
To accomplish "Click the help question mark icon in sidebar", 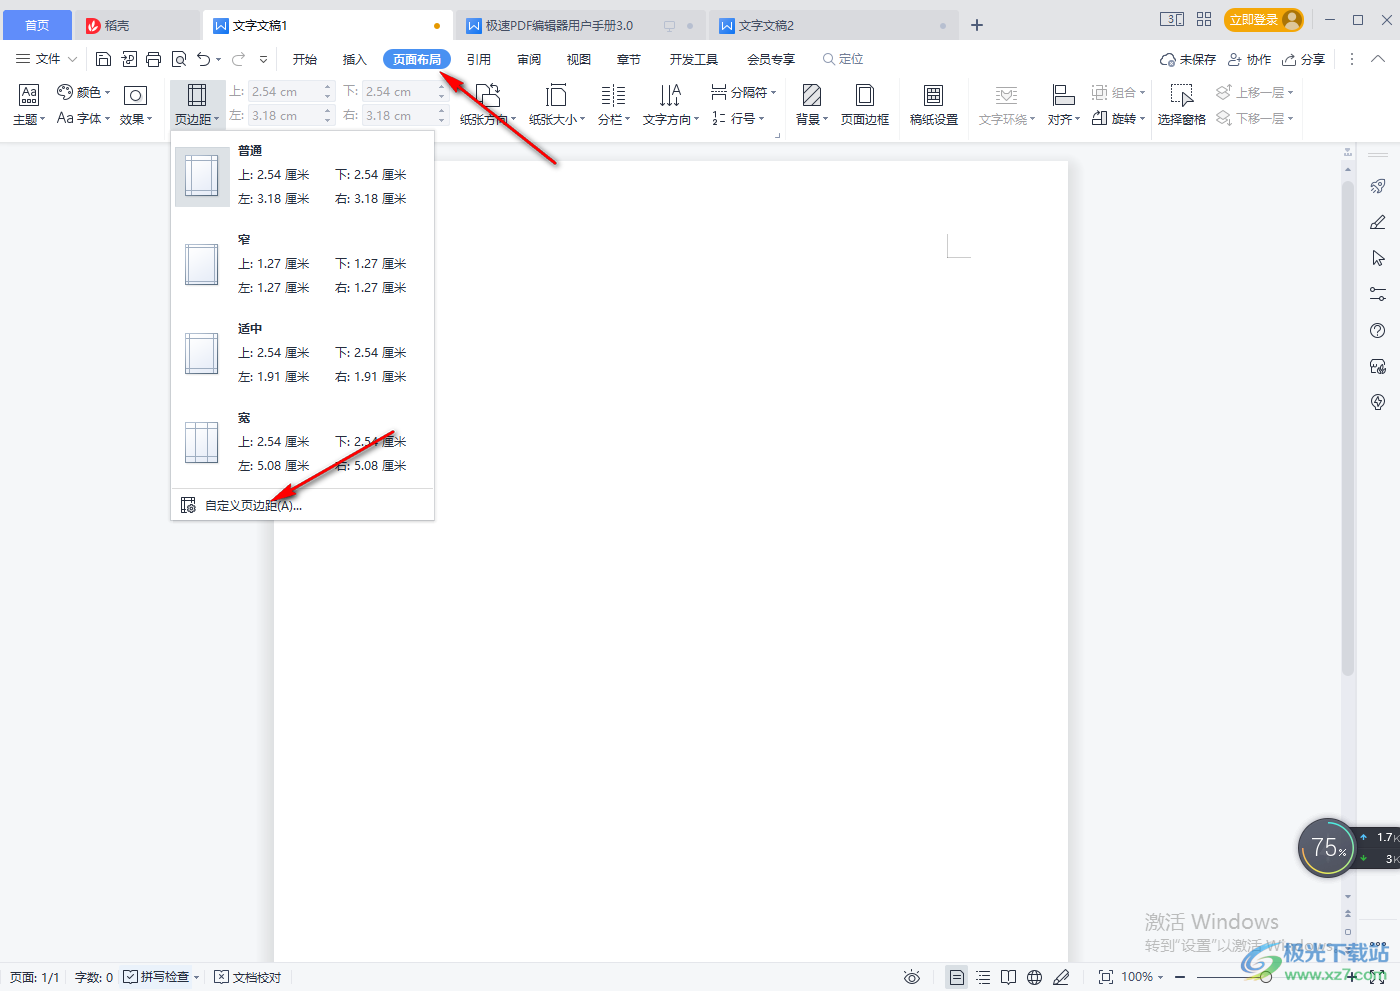I will click(1378, 330).
